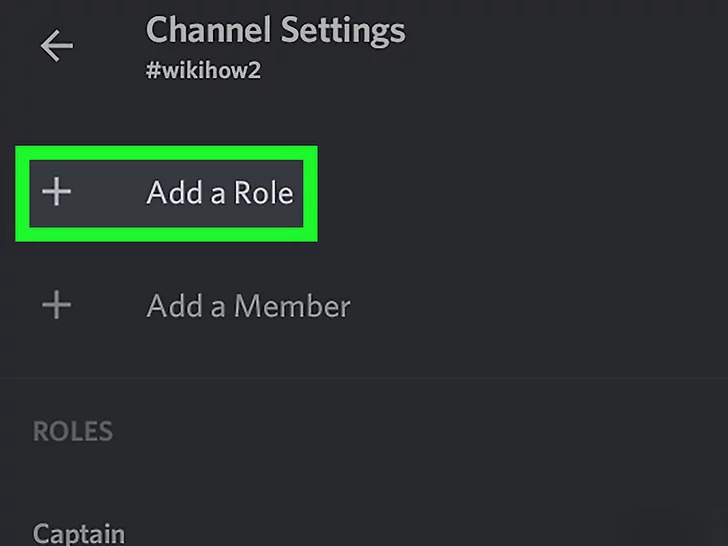Click the Captain role entry text
This screenshot has width=728, height=546.
pos(79,531)
